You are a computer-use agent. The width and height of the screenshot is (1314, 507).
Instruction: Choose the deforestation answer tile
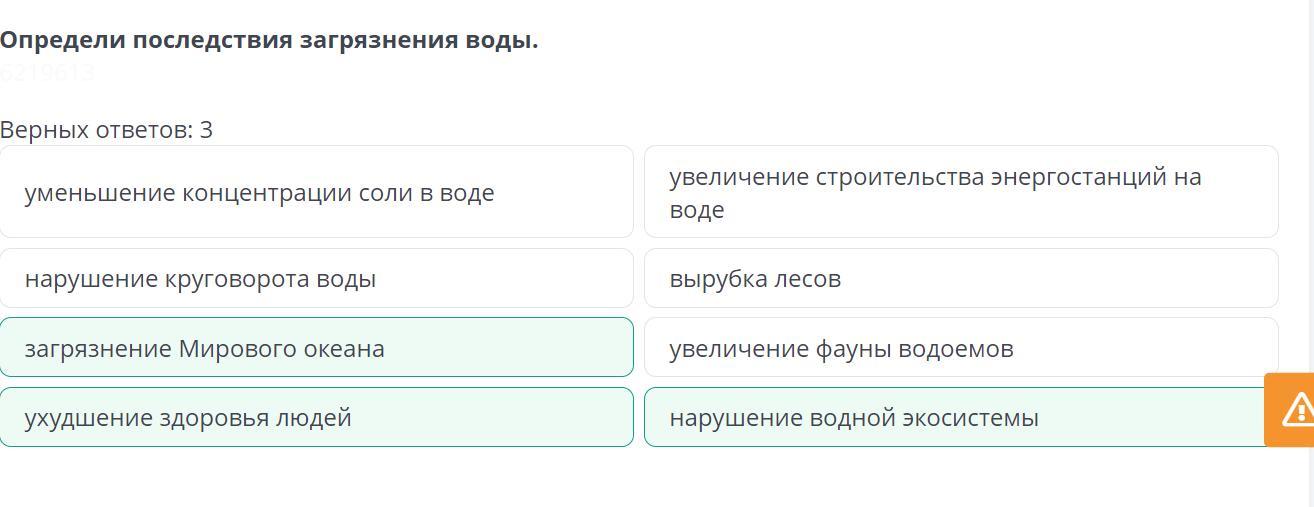[960, 278]
